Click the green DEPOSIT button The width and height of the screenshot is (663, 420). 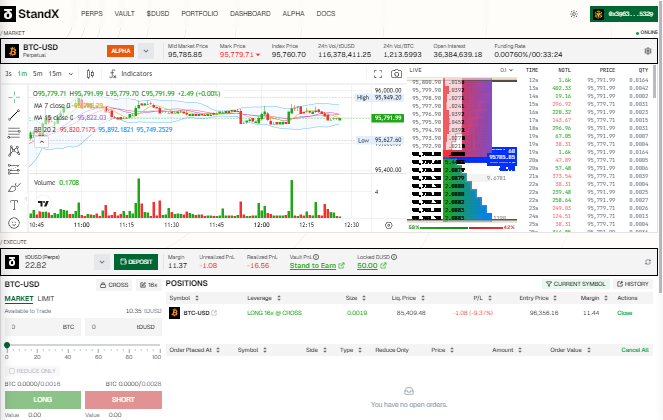click(x=136, y=262)
